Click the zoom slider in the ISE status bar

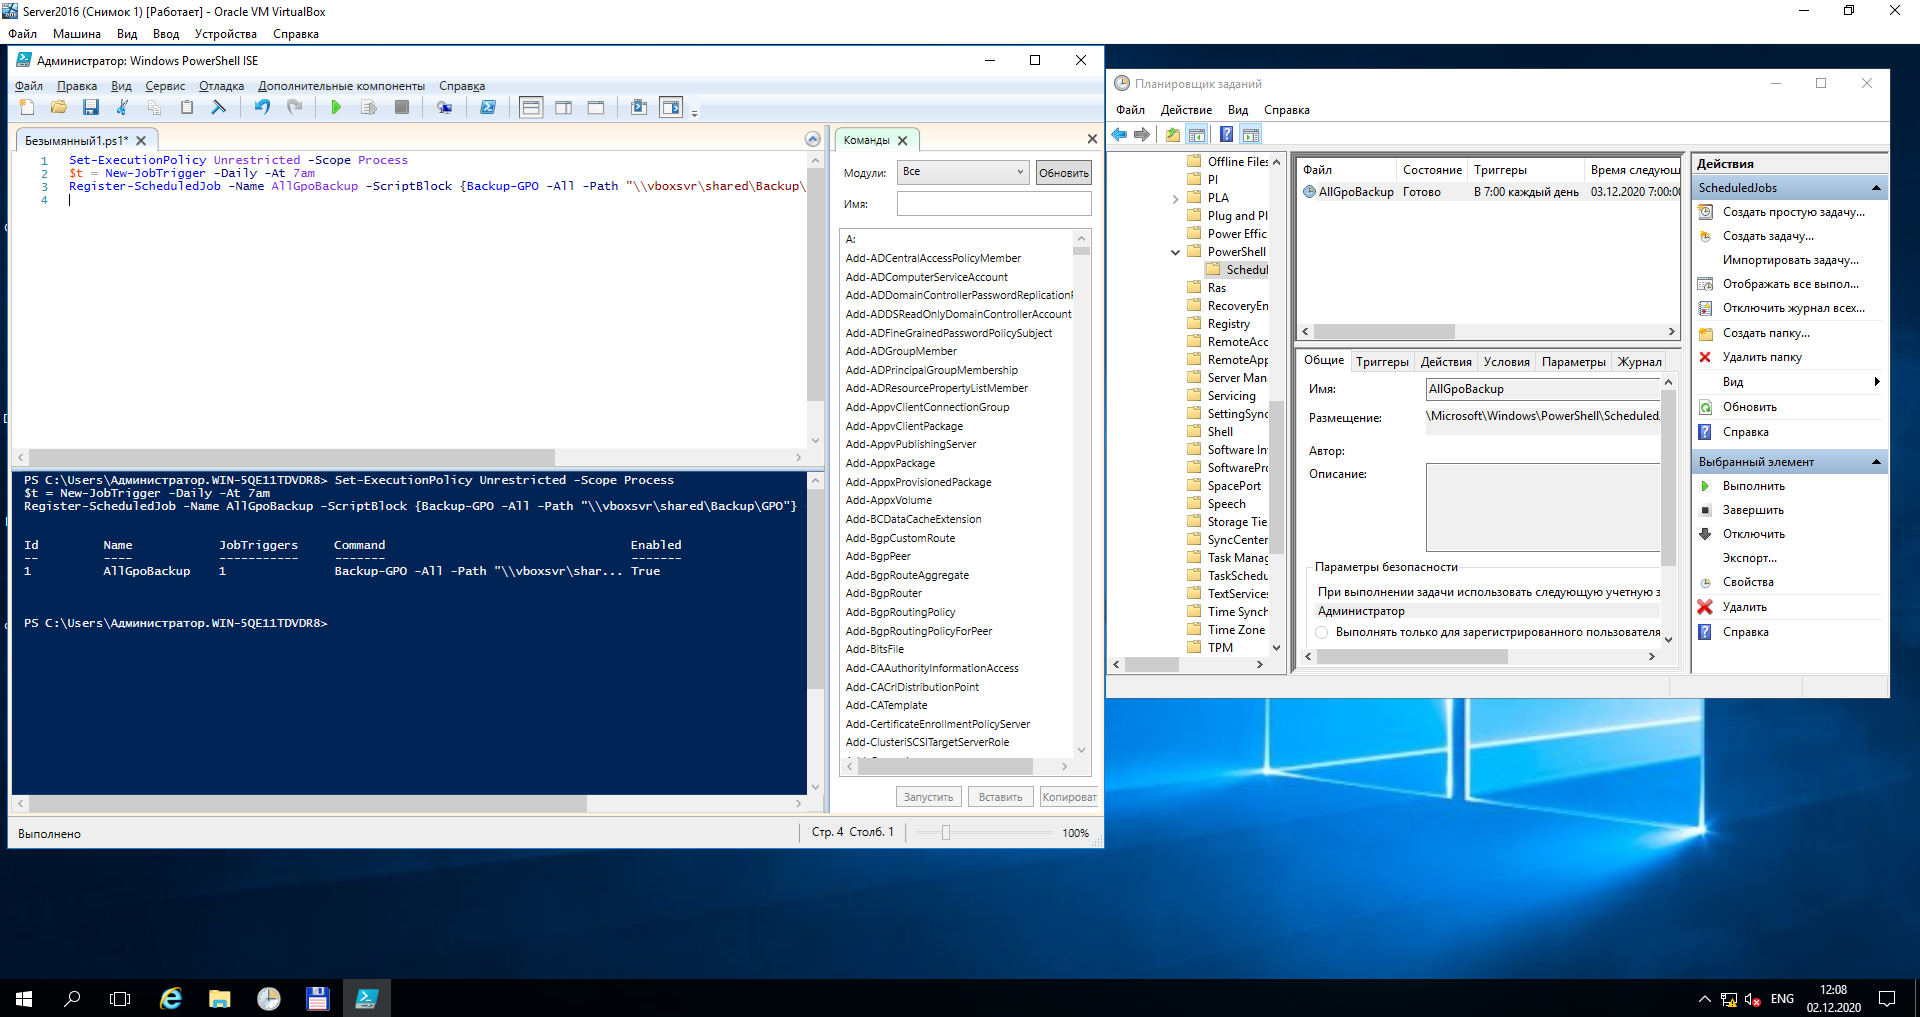pyautogui.click(x=946, y=833)
